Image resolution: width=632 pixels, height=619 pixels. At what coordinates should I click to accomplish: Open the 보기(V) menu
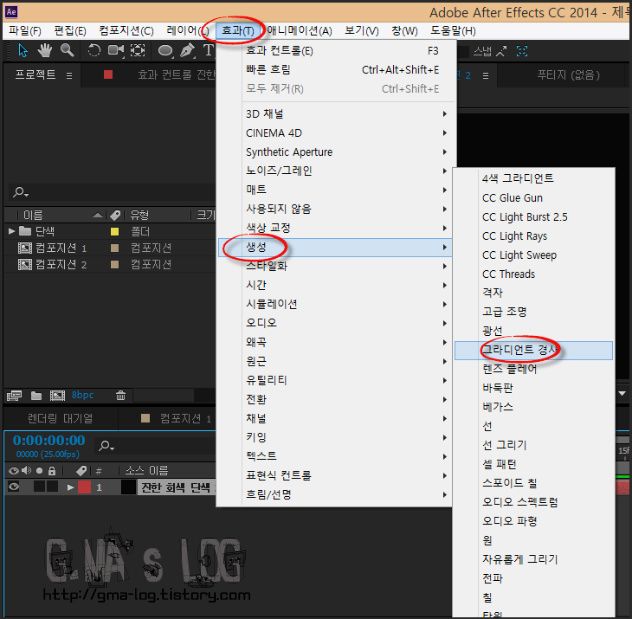click(x=362, y=31)
